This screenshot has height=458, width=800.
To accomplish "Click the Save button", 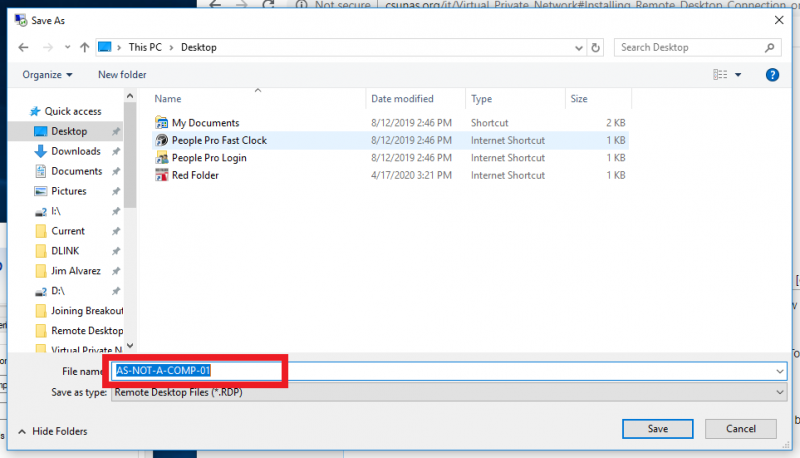I will tap(657, 429).
